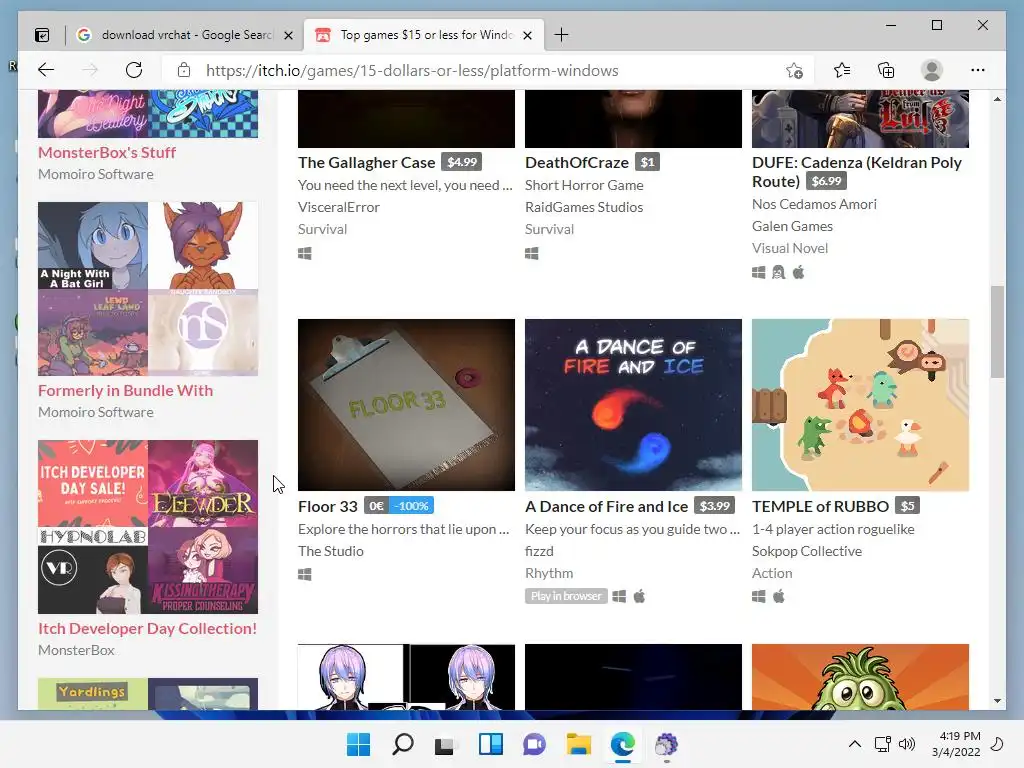Click the vertical scrollbar thumb
The height and width of the screenshot is (768, 1024).
click(997, 332)
